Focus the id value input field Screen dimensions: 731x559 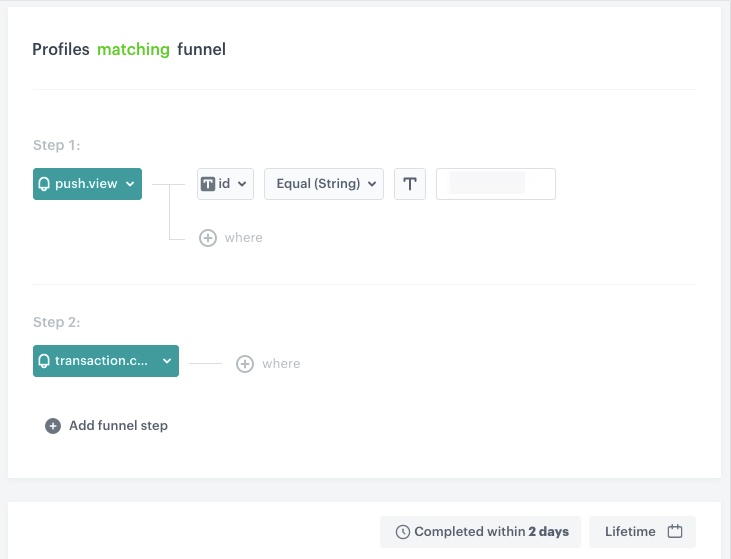(x=495, y=184)
